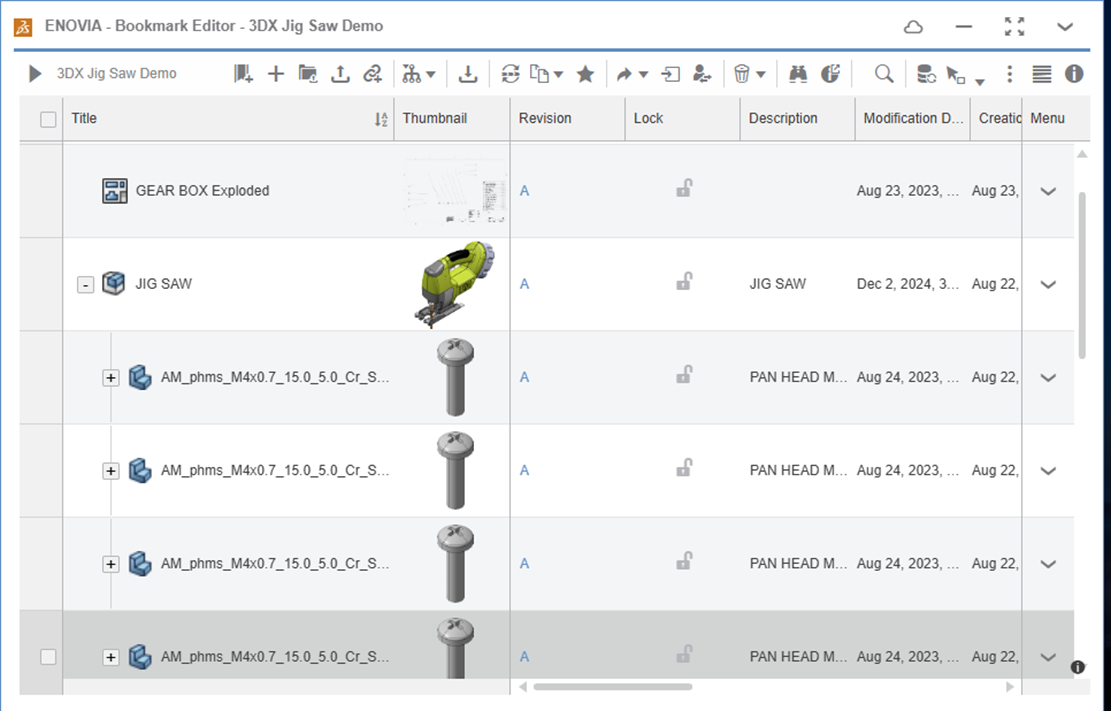This screenshot has width=1111, height=711.
Task: Click the download icon in the toolbar
Action: click(468, 74)
